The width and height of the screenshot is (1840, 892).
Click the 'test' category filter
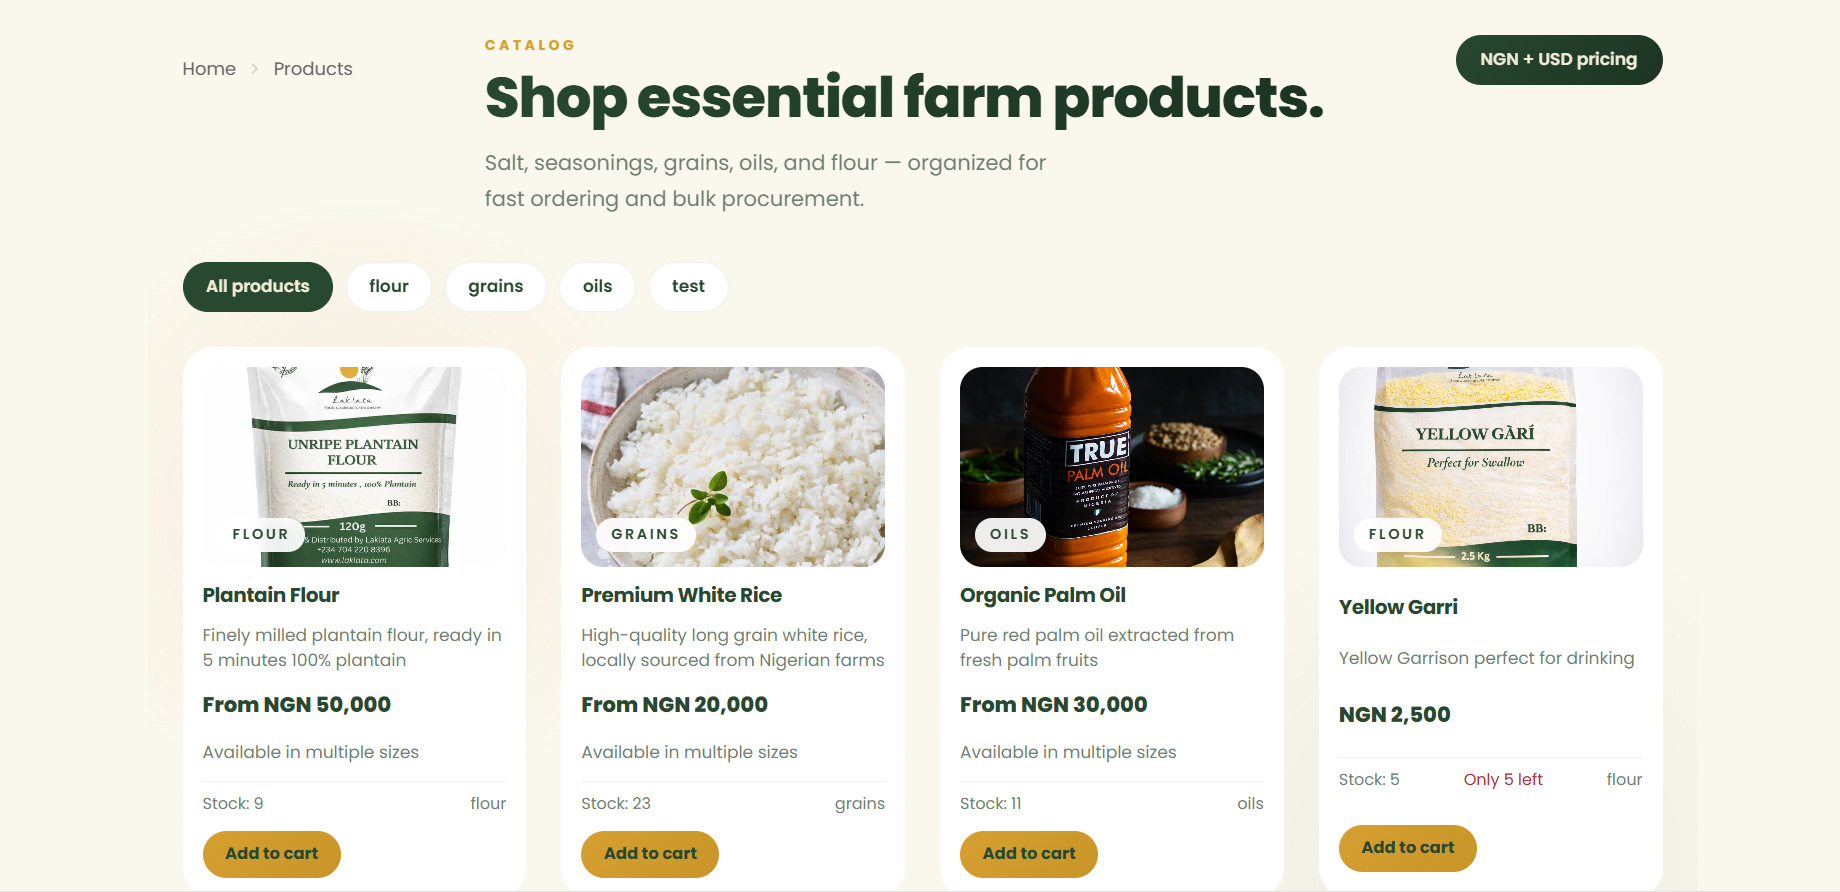pos(688,286)
